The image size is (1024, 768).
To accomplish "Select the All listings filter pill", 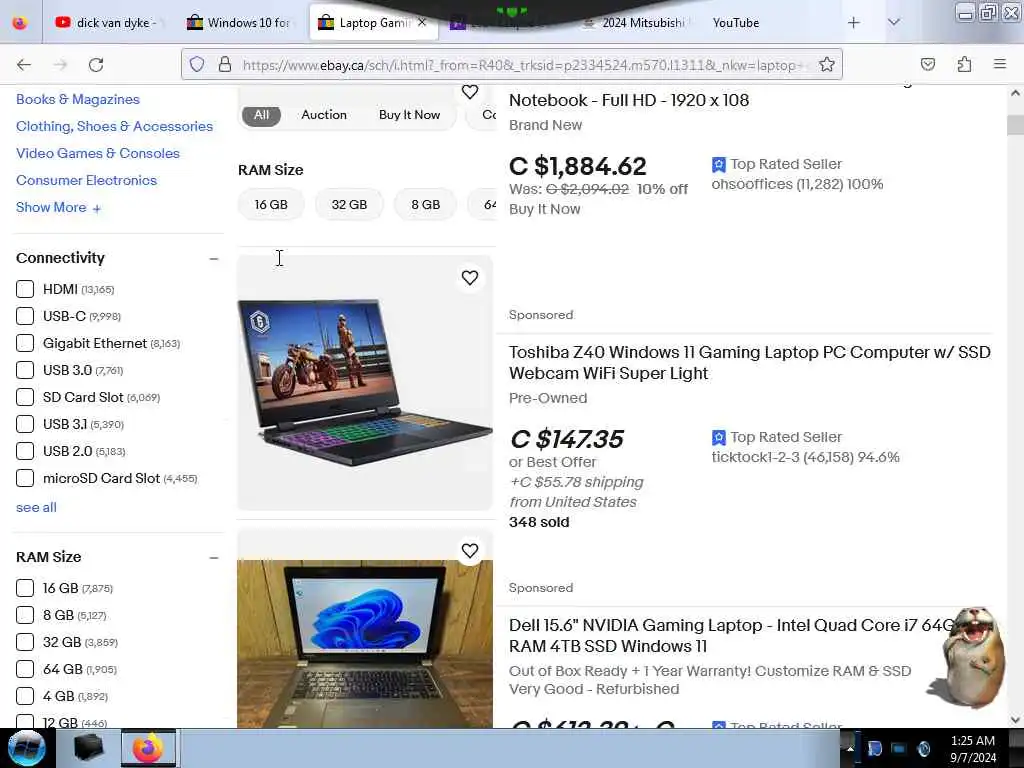I will [261, 115].
